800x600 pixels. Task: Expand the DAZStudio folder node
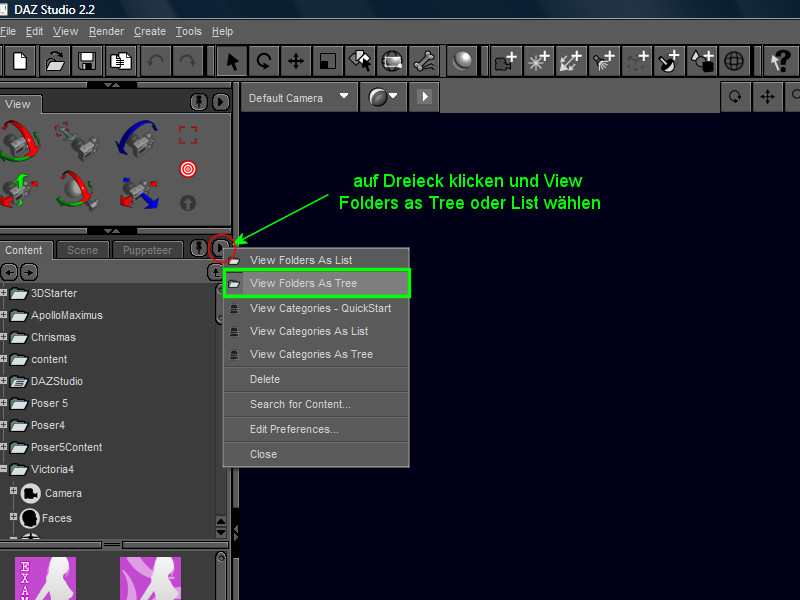4,381
